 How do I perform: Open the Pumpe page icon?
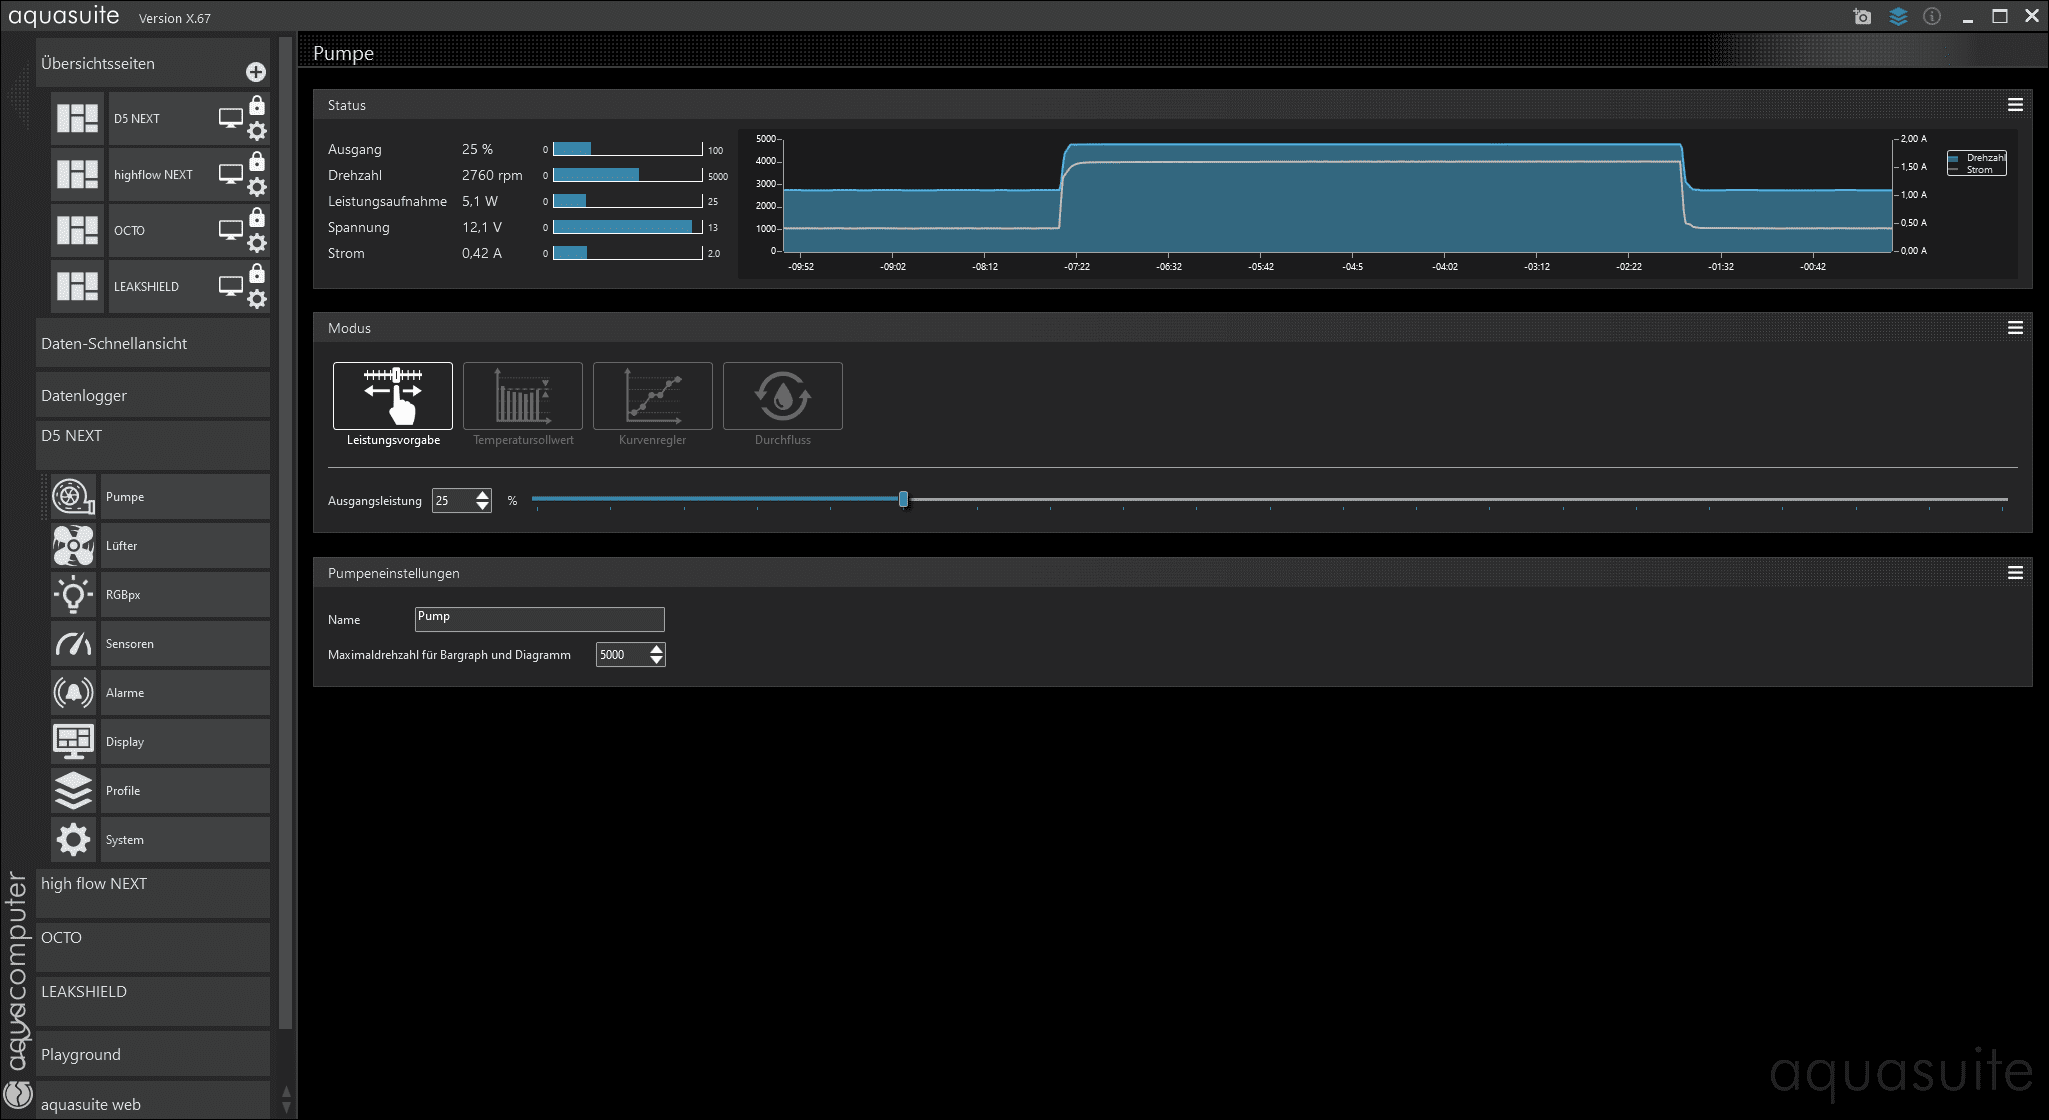tap(73, 497)
